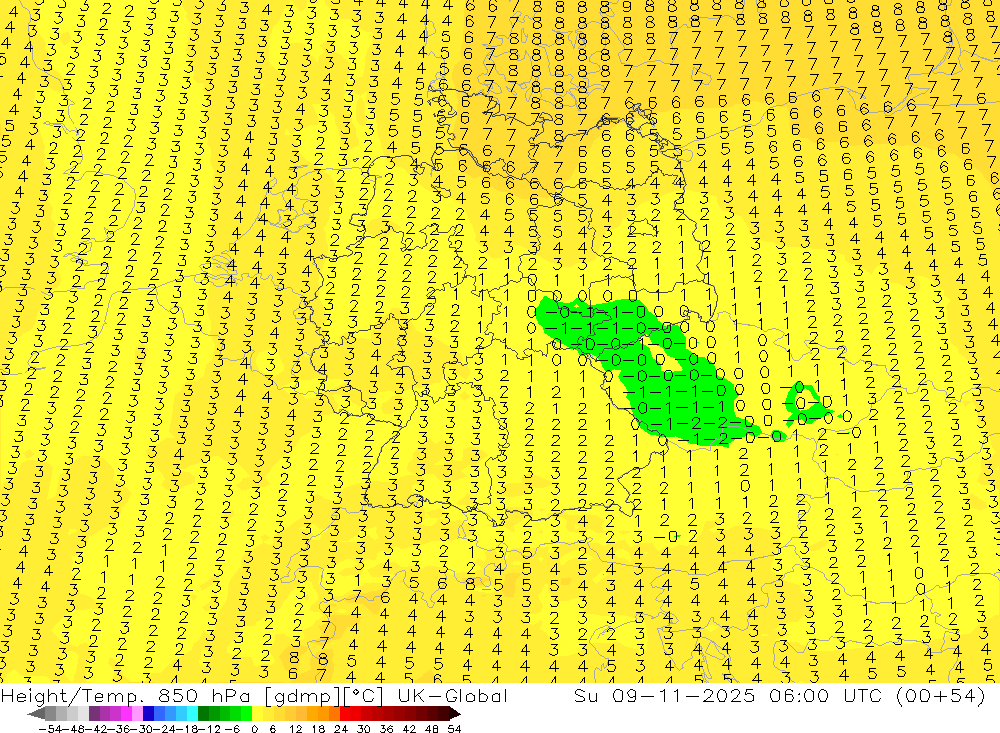Click the dark purple legend swatch above -42
The width and height of the screenshot is (1000, 733).
coord(94,714)
